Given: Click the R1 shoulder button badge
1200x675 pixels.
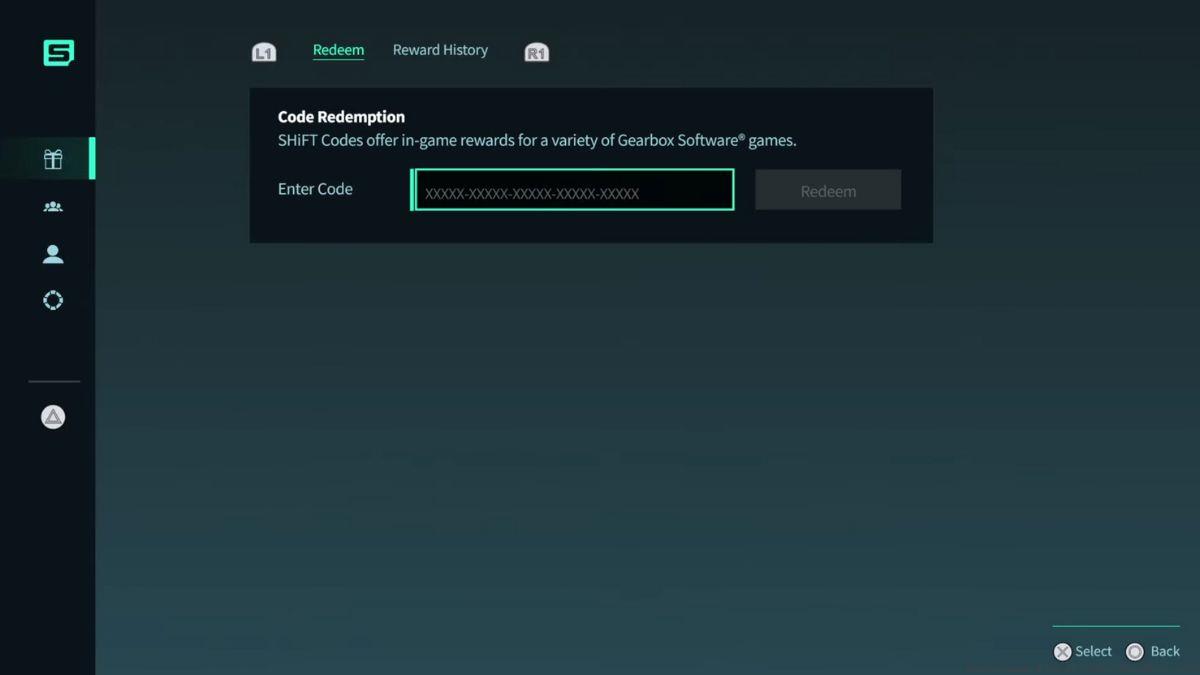Looking at the screenshot, I should tap(536, 50).
